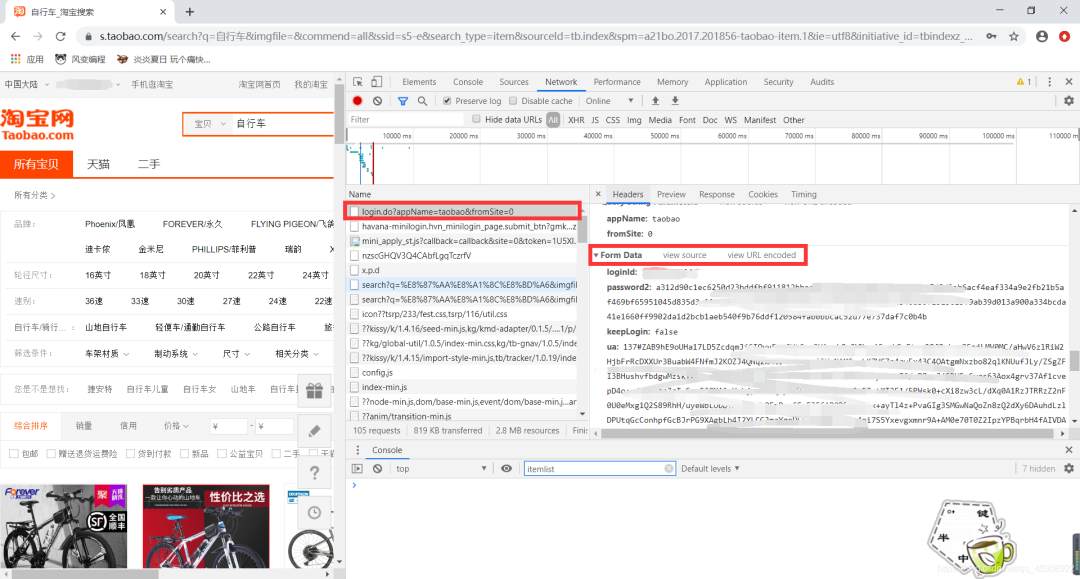
Task: Enable the Disable cache checkbox
Action: click(513, 101)
